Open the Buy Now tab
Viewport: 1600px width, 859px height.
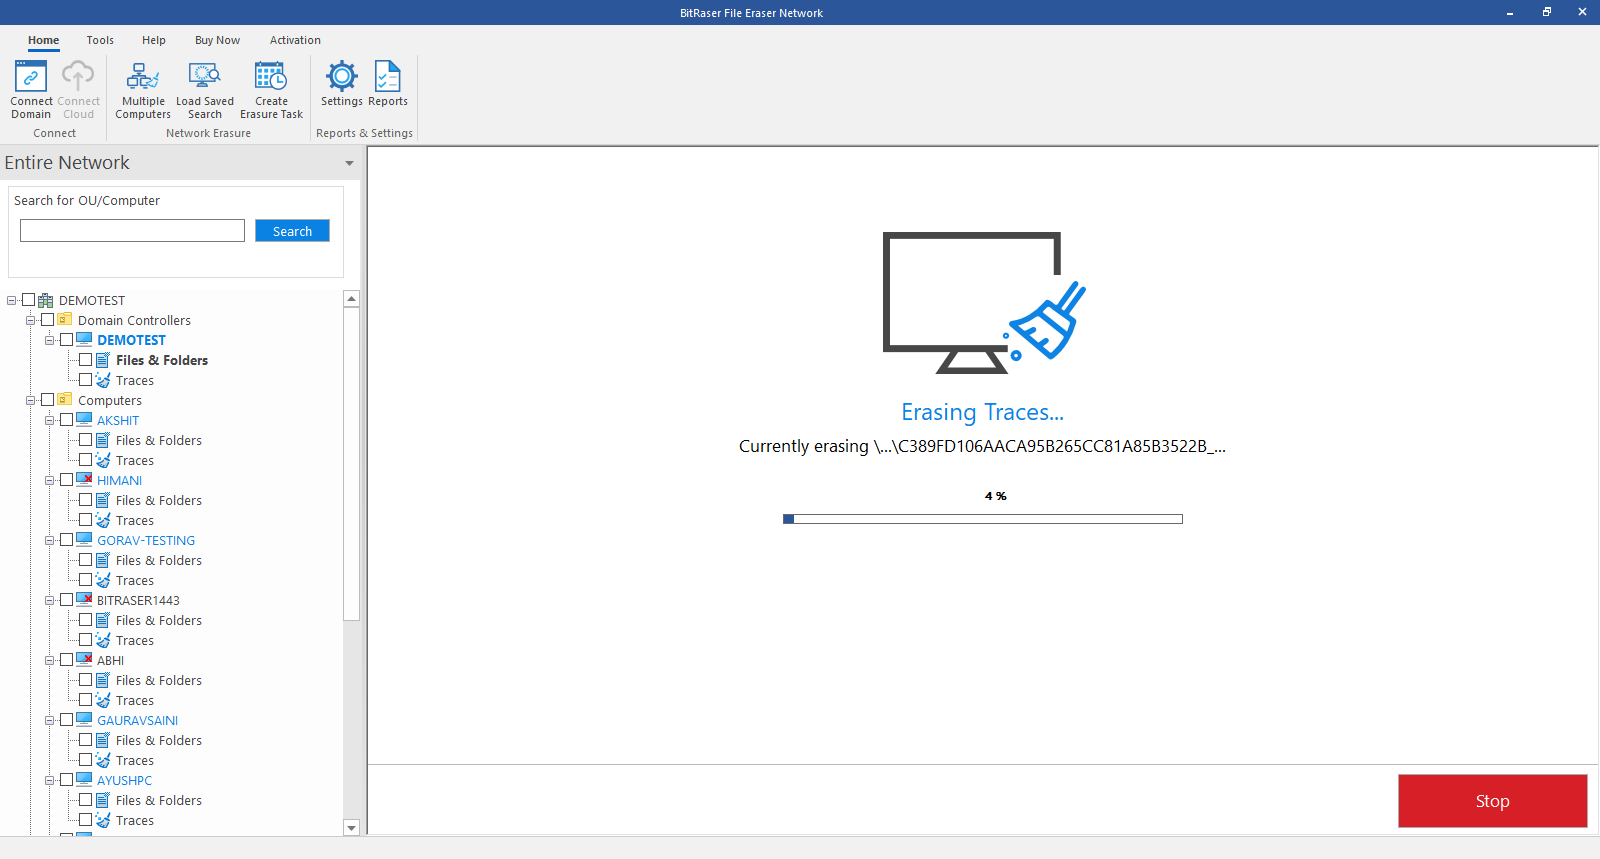[217, 40]
